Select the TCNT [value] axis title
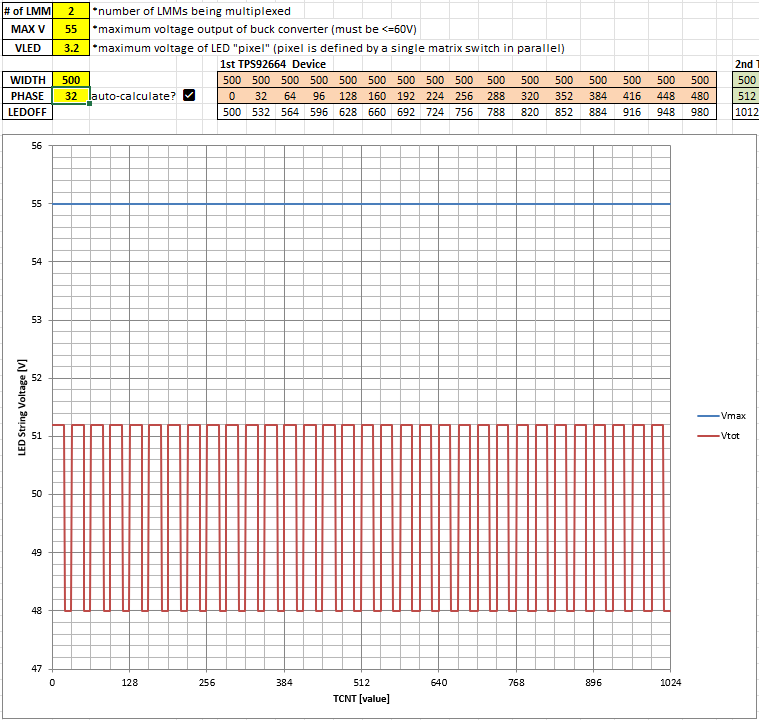 (361, 698)
